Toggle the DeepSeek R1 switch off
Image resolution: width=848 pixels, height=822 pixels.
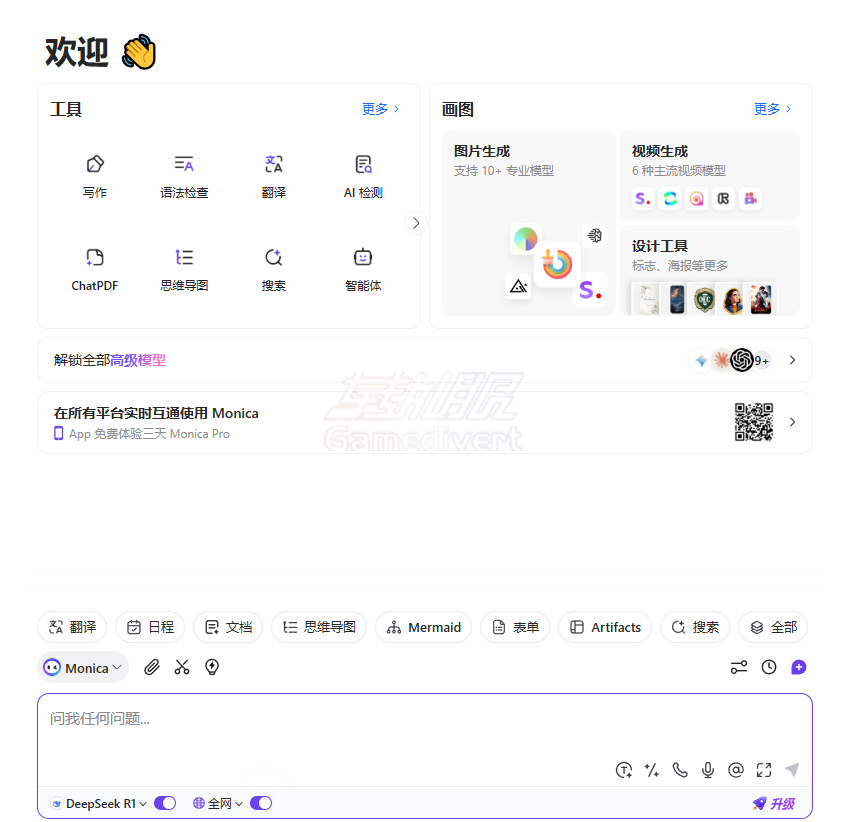pos(165,802)
